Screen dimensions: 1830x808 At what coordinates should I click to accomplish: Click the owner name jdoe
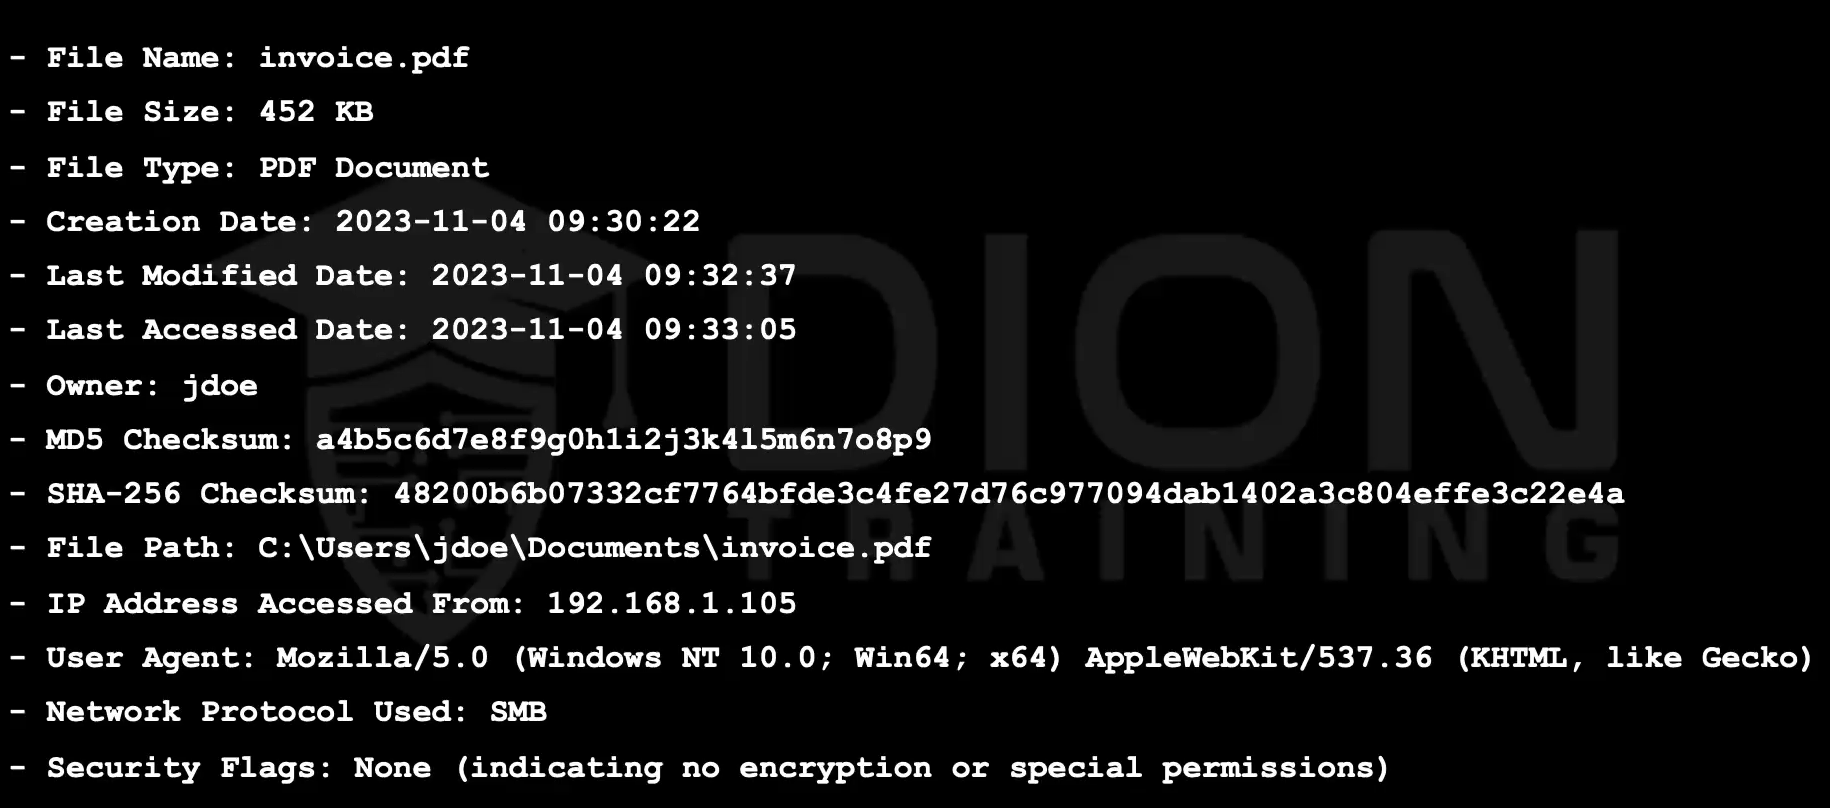[220, 385]
